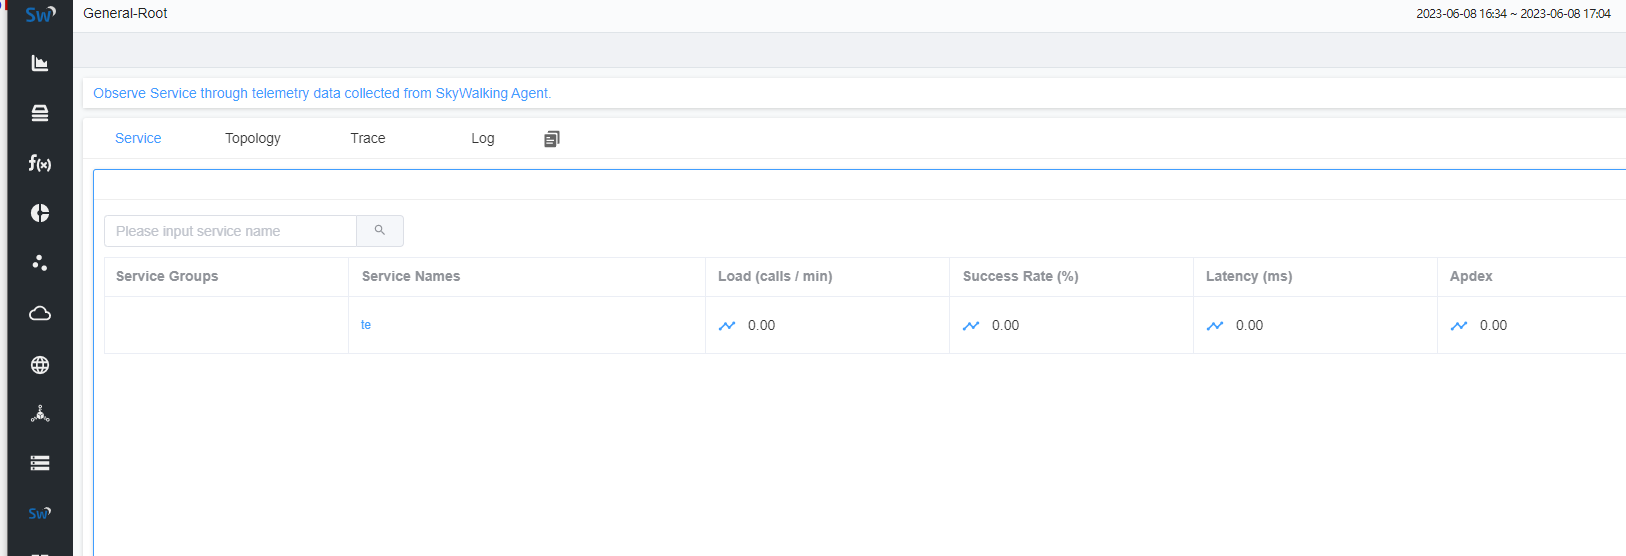Click the Success Rate (%) column header
1626x556 pixels.
coord(1021,276)
